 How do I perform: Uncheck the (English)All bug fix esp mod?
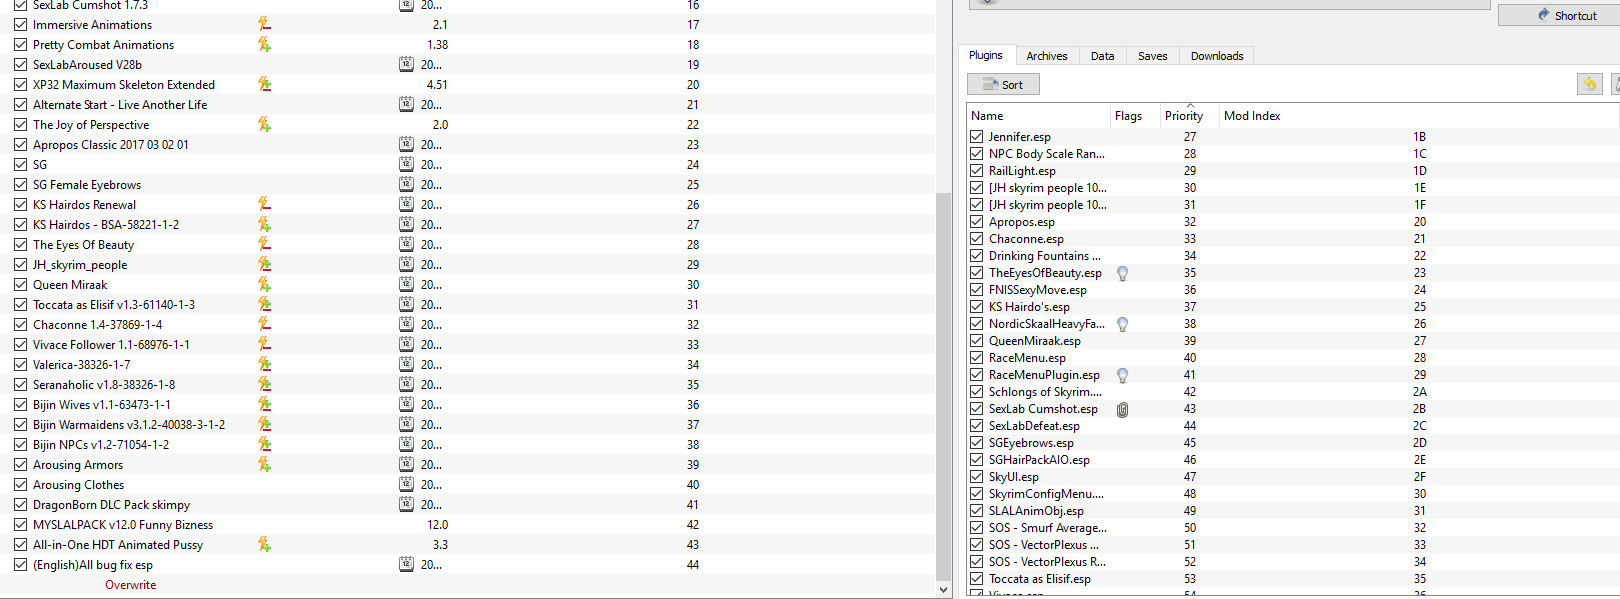point(20,564)
